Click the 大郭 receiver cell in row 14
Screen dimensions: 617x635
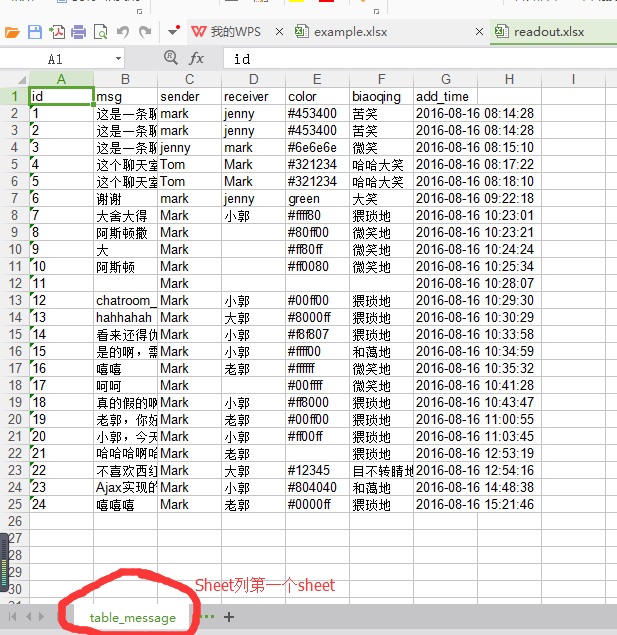(x=253, y=318)
